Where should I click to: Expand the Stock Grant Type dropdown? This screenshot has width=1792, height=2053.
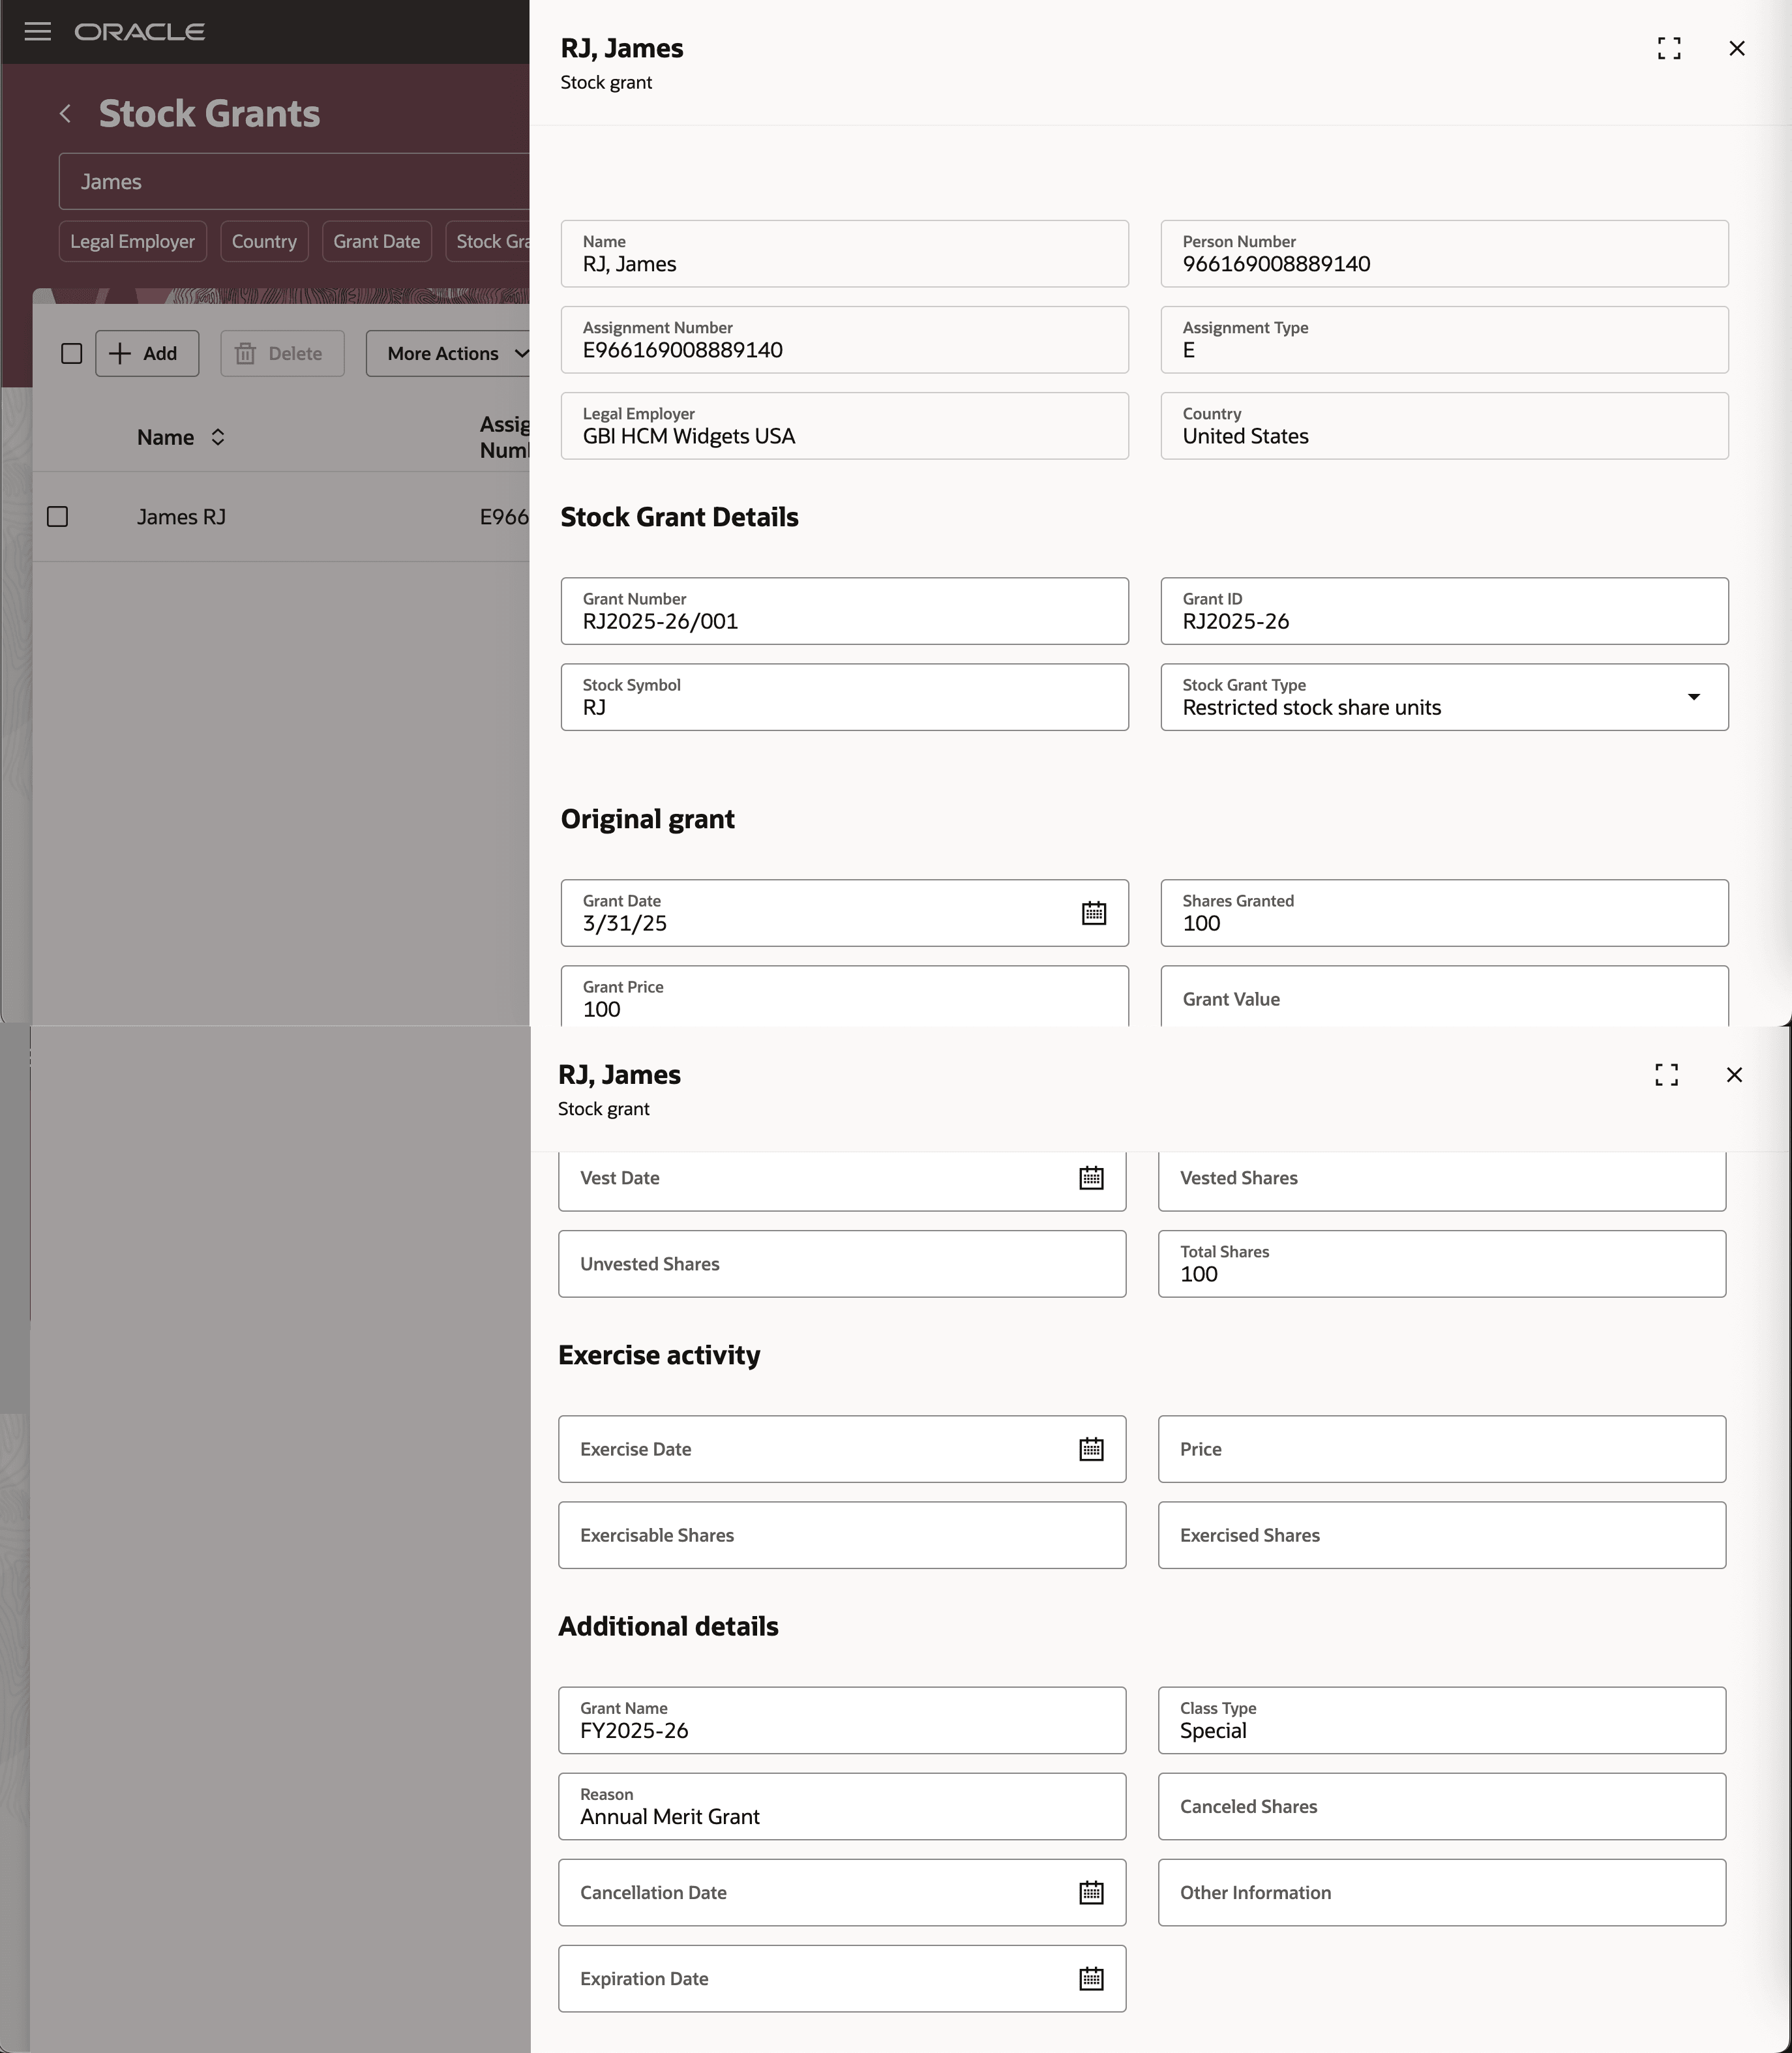click(x=1693, y=697)
